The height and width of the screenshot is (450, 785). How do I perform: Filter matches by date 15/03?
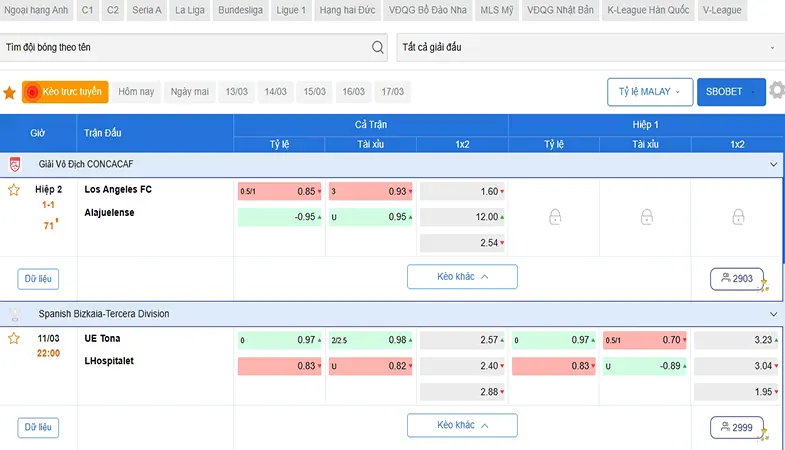point(314,92)
